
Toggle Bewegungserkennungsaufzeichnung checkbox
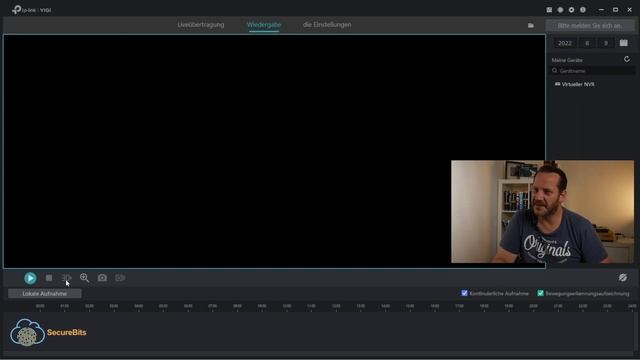540,293
